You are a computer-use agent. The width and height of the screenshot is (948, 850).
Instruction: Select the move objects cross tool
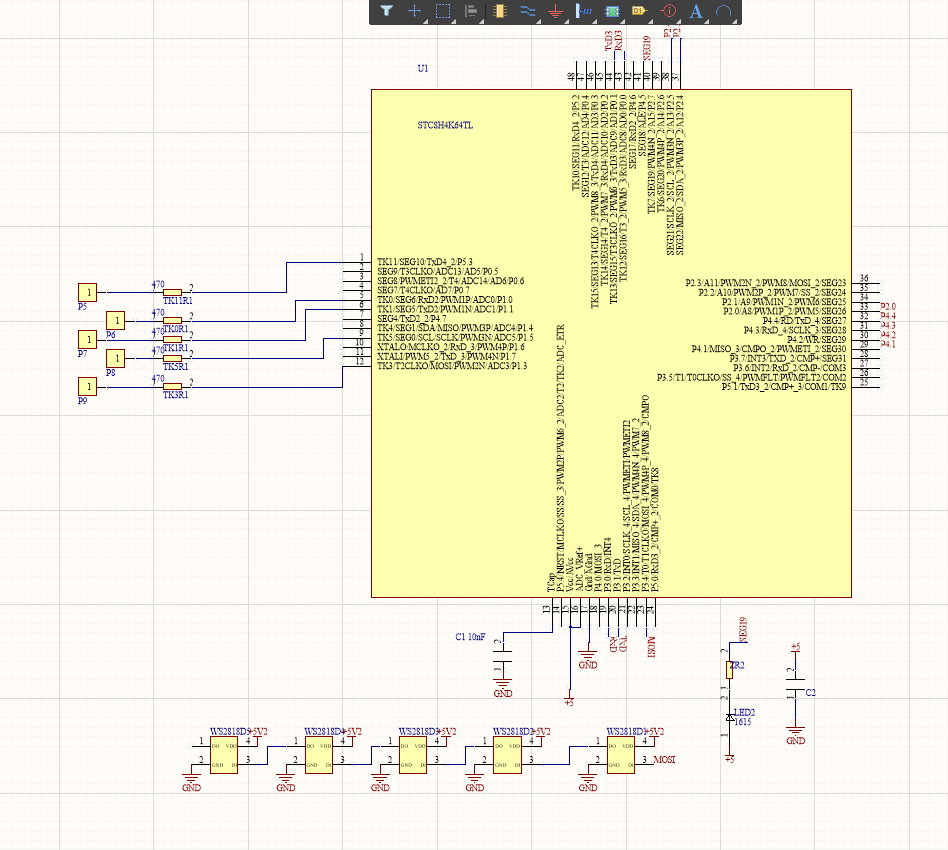[415, 11]
